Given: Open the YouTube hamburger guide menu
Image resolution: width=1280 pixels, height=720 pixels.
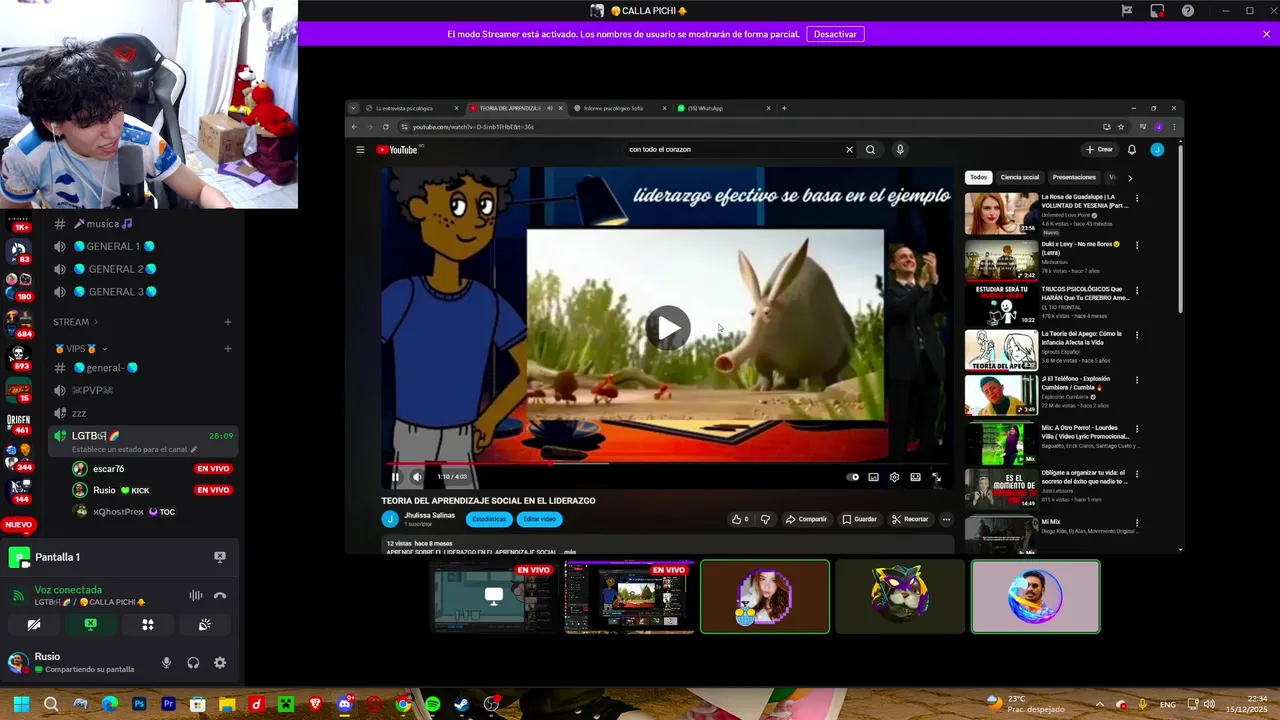Looking at the screenshot, I should point(360,150).
